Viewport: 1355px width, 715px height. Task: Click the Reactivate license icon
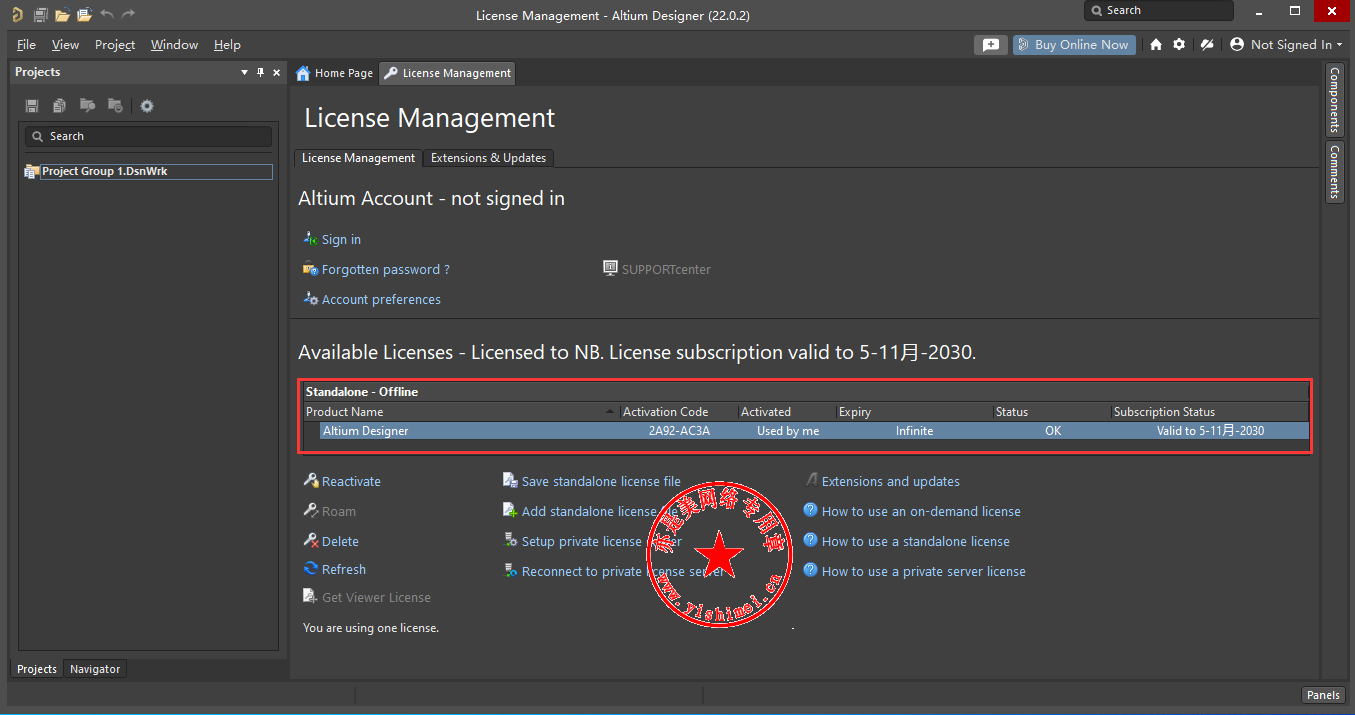pyautogui.click(x=311, y=481)
